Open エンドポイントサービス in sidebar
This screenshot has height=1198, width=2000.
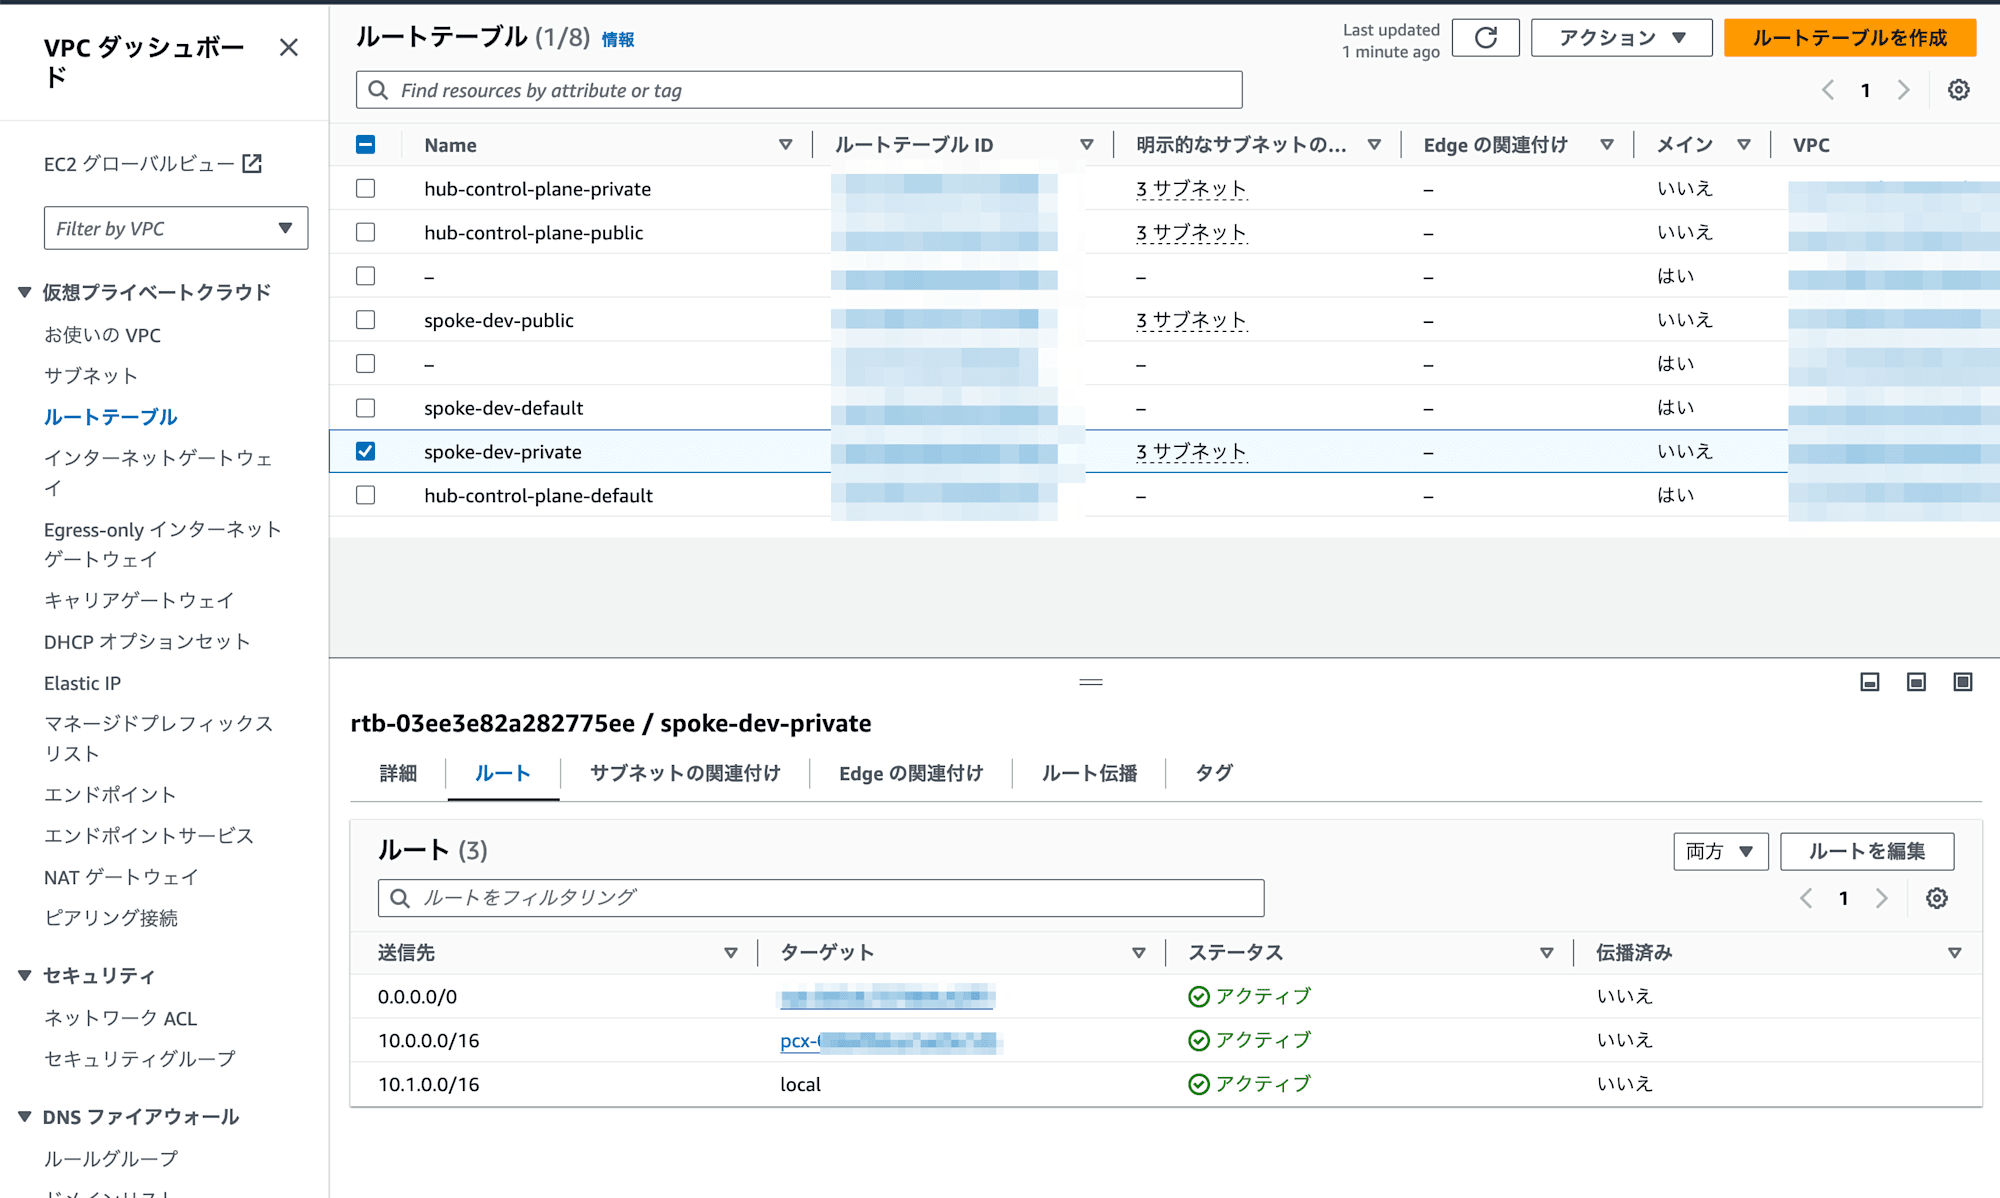149,836
